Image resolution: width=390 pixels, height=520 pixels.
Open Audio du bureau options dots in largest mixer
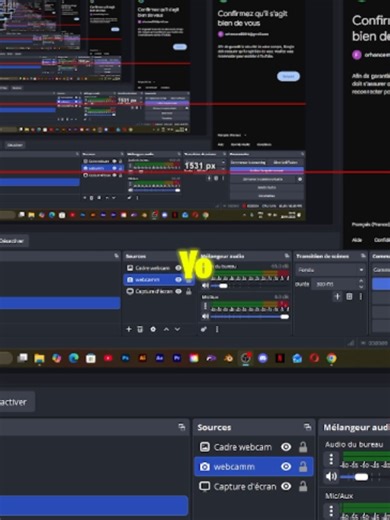tap(331, 459)
